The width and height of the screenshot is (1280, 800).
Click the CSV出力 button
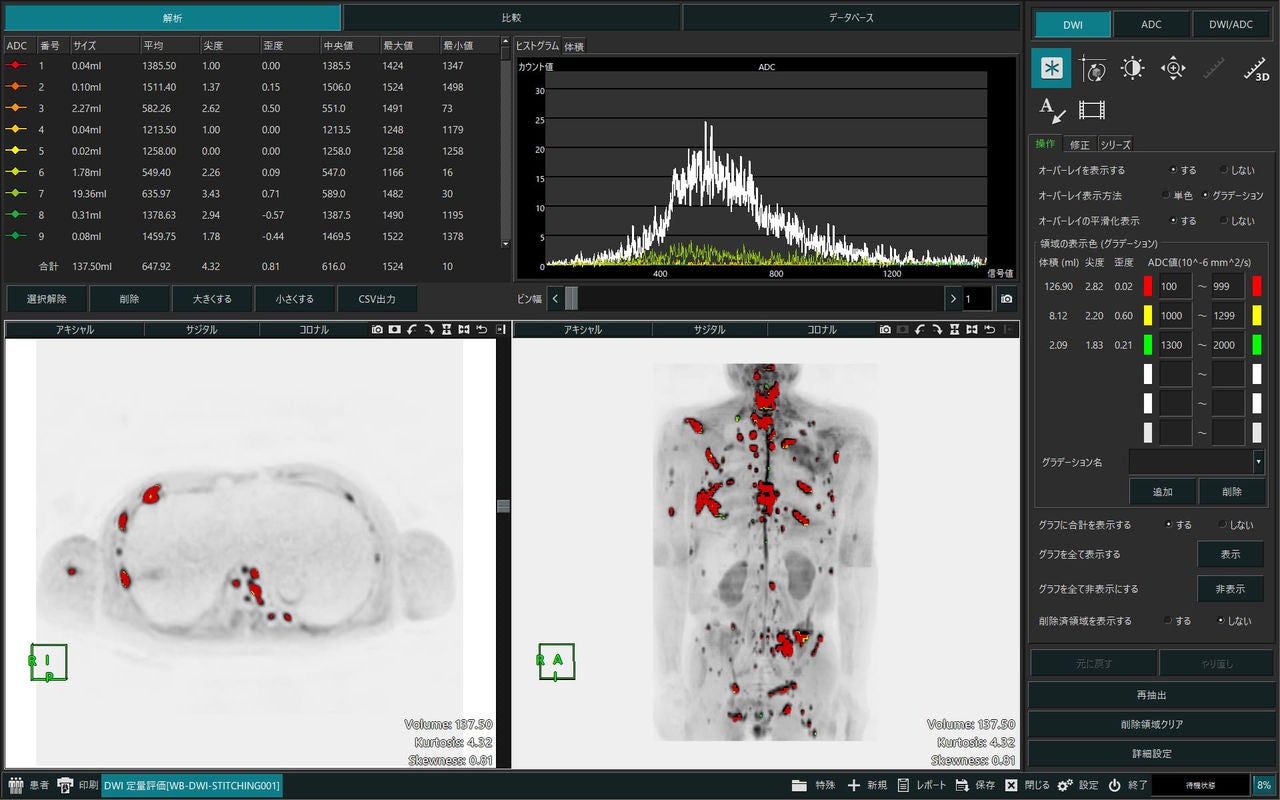(376, 299)
